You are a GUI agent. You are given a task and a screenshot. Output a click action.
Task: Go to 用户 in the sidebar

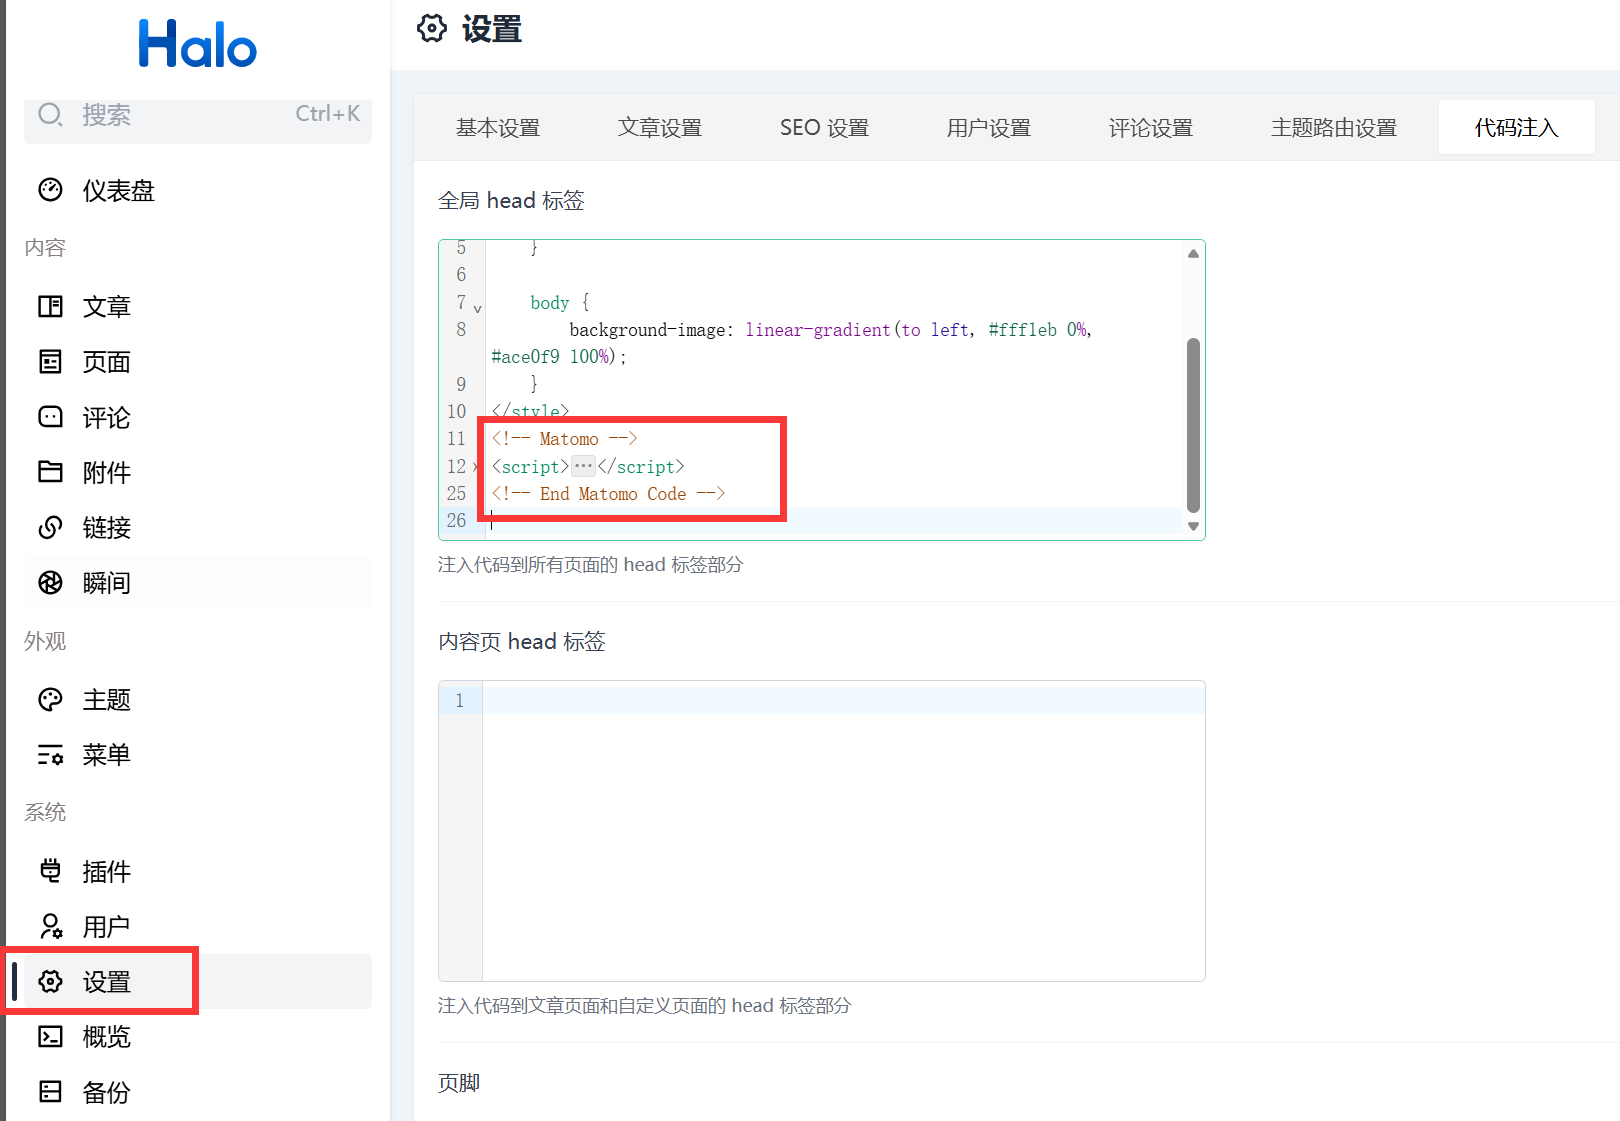point(107,927)
